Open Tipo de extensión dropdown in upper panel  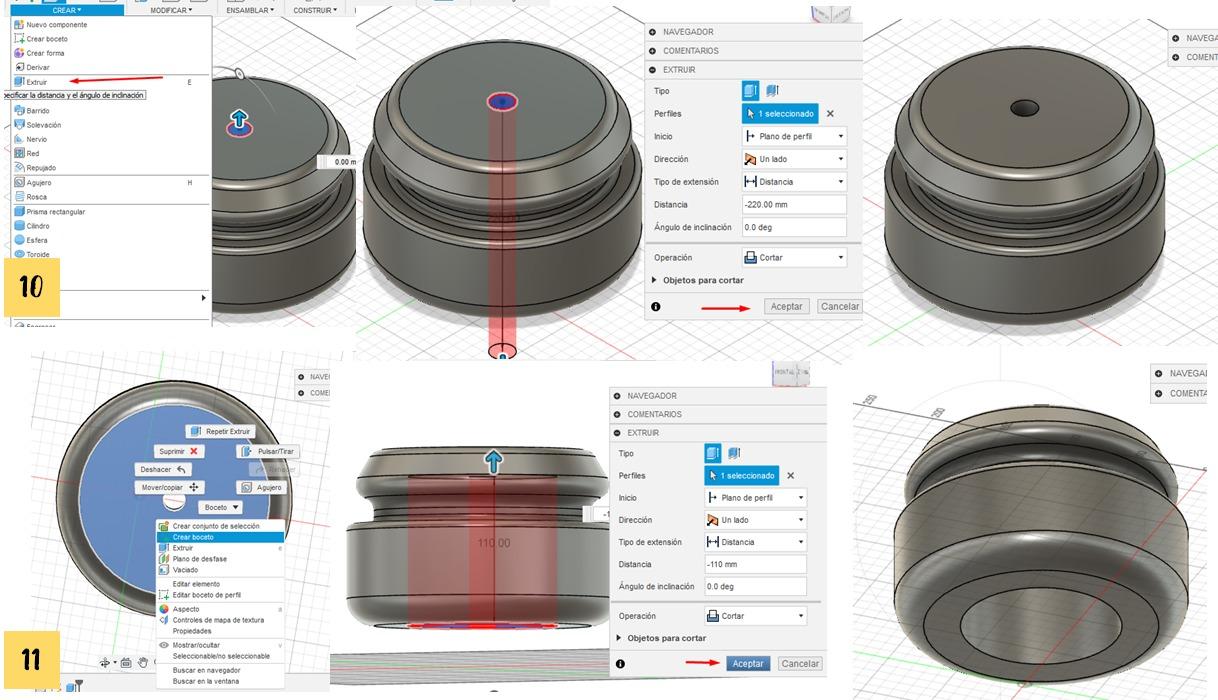point(794,182)
